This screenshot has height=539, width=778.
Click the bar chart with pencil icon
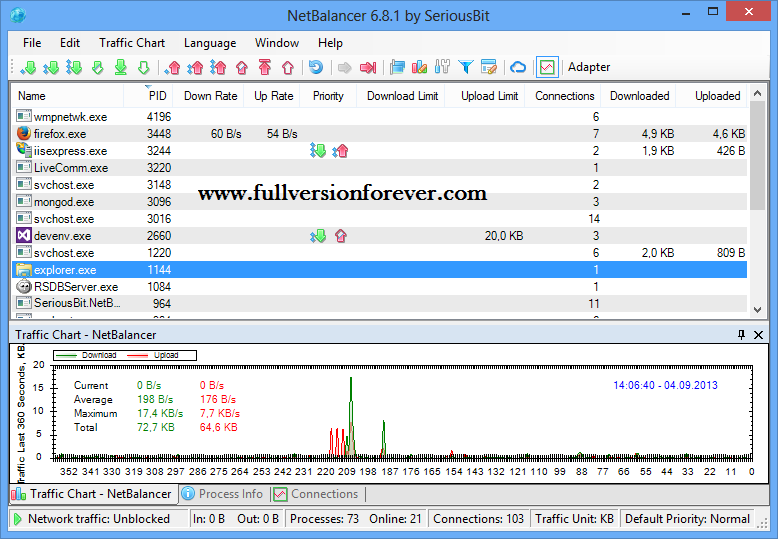419,67
